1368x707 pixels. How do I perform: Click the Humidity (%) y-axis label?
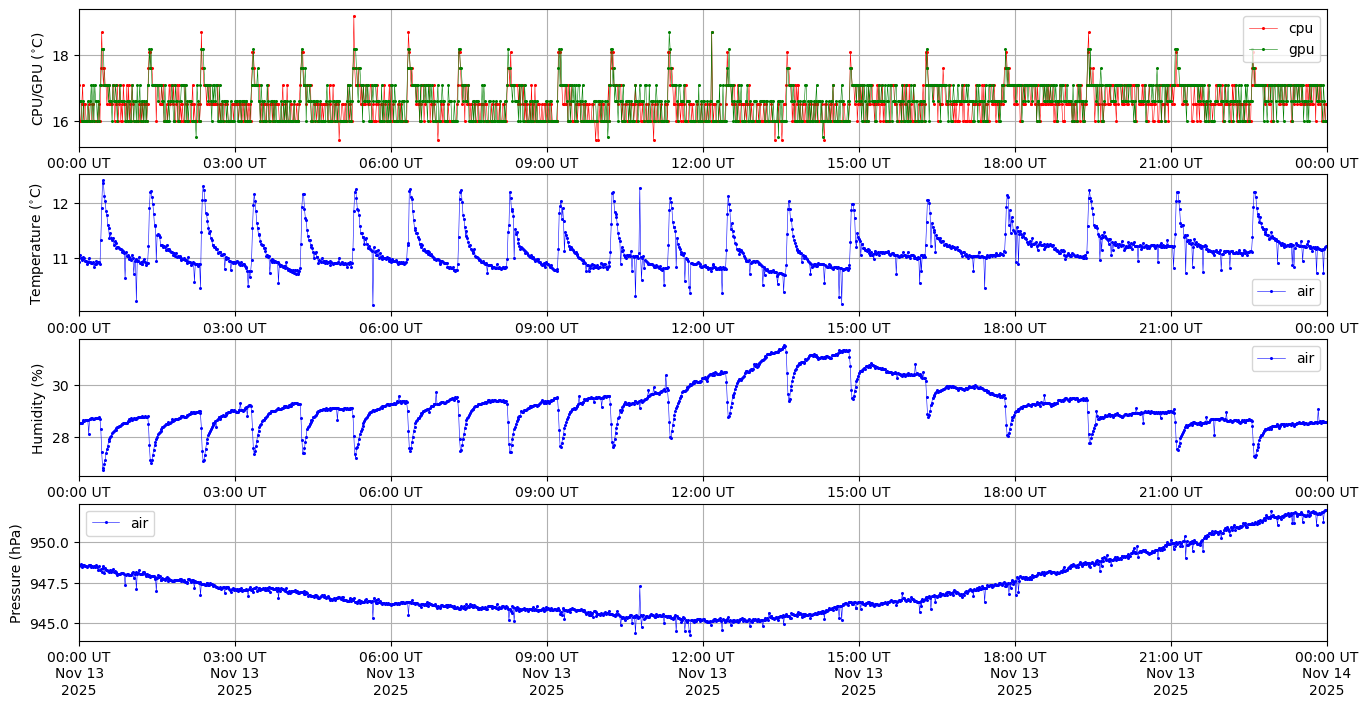38,408
